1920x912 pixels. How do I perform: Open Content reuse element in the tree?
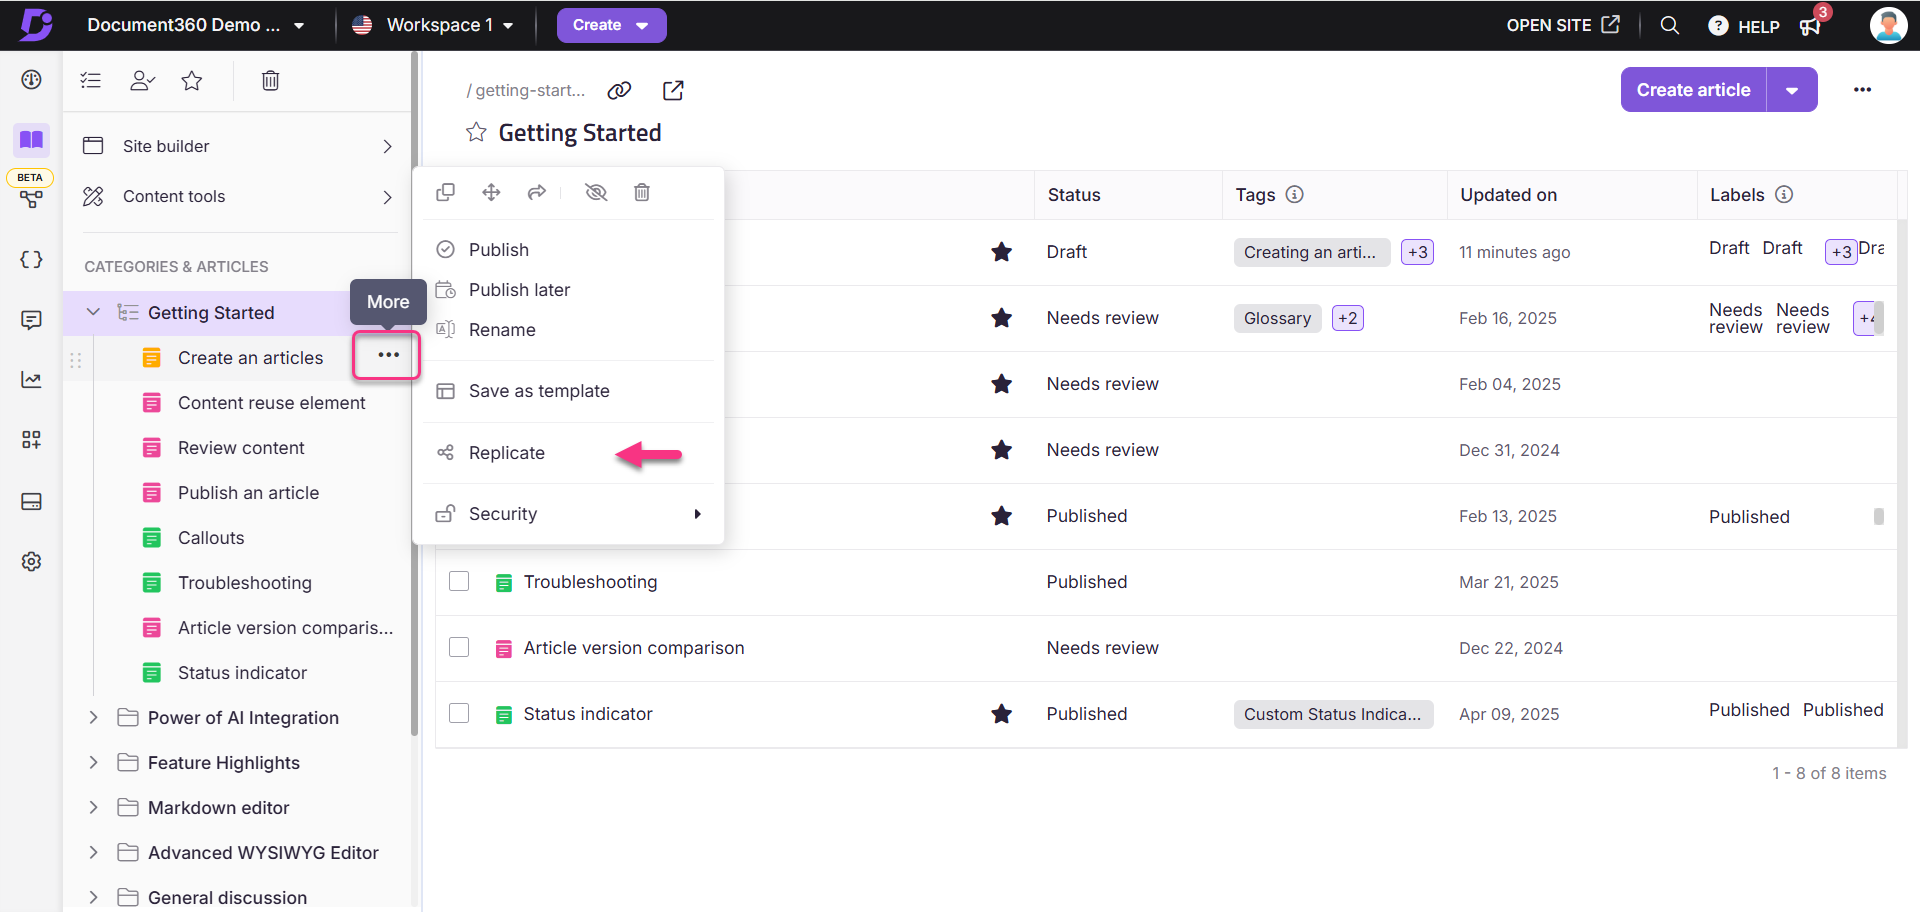click(271, 402)
